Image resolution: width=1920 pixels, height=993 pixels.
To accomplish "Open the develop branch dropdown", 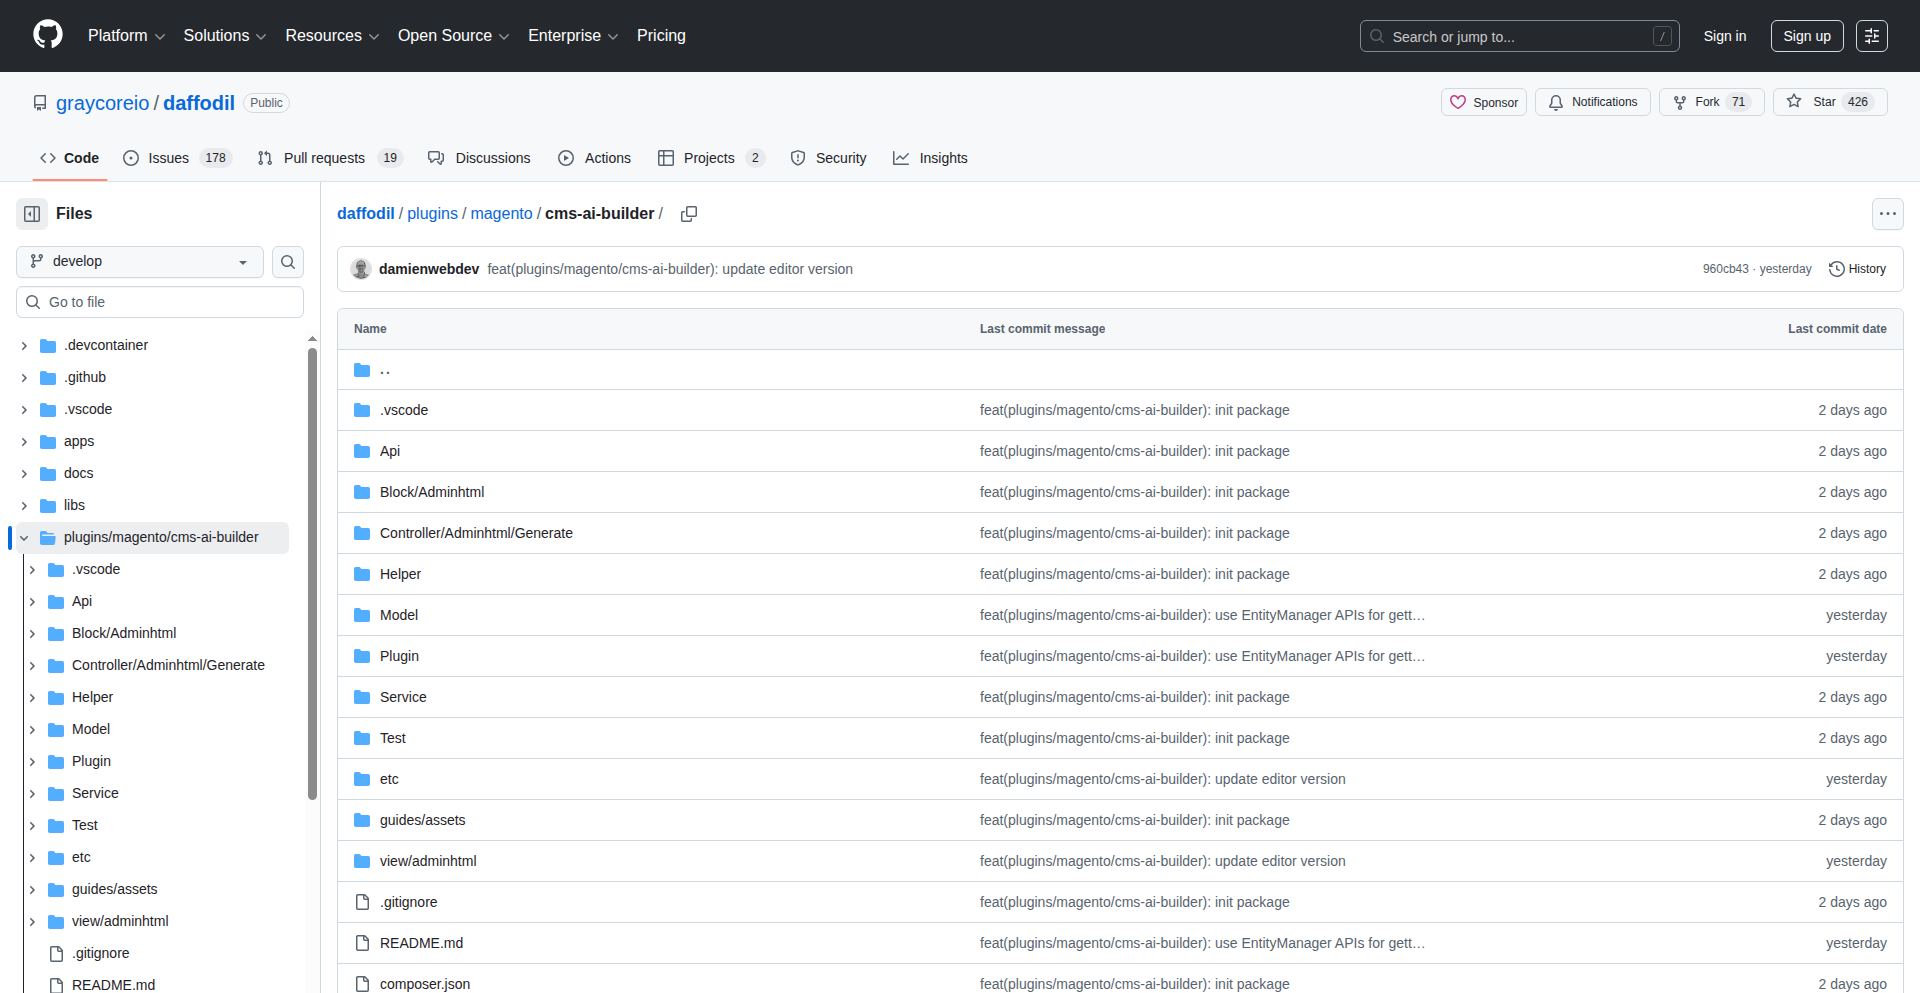I will (x=140, y=262).
